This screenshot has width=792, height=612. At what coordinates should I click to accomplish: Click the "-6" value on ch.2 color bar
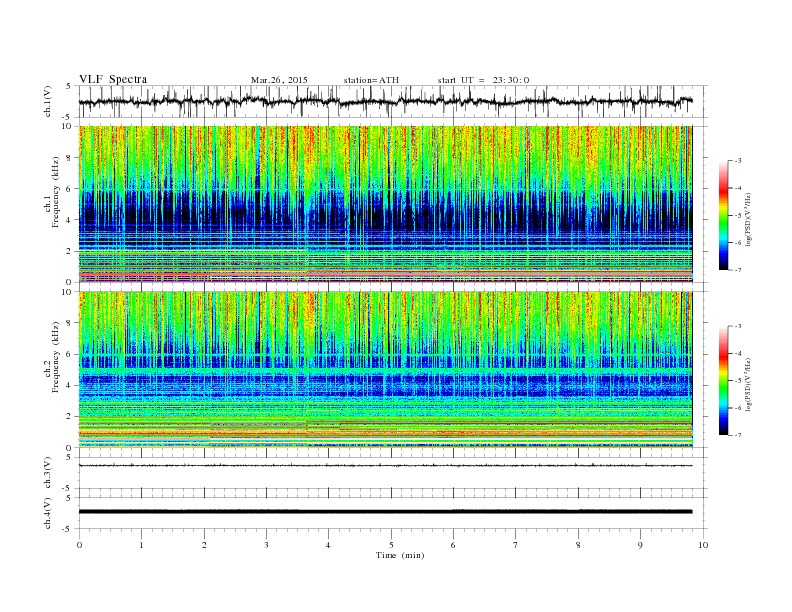point(738,408)
